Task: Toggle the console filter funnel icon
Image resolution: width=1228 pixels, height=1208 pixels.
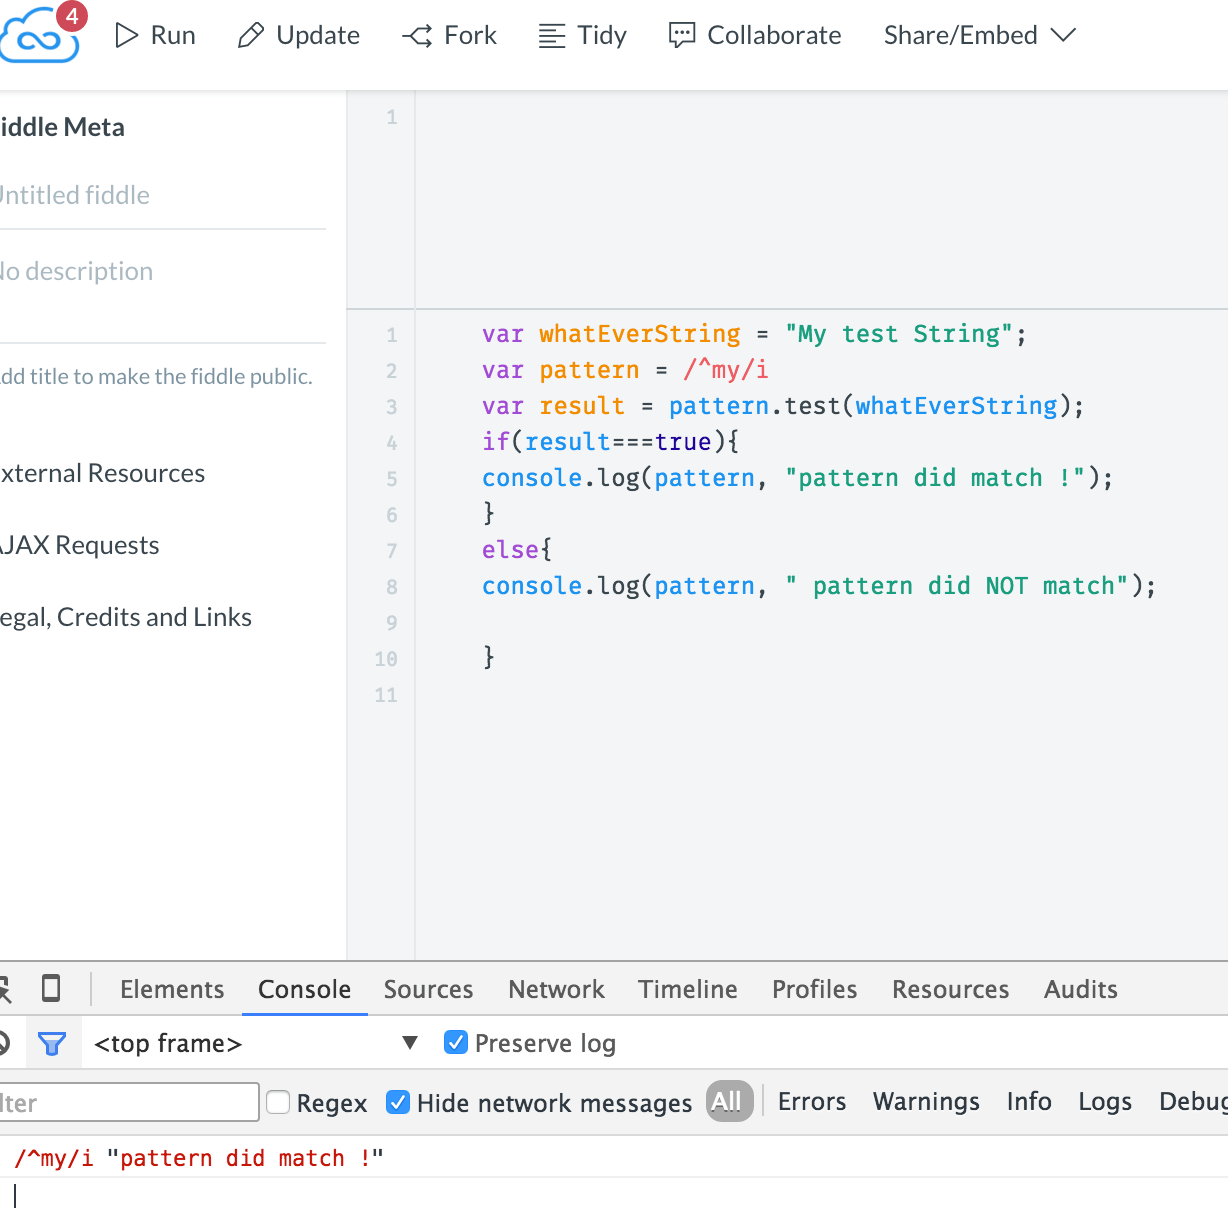Action: (52, 1042)
